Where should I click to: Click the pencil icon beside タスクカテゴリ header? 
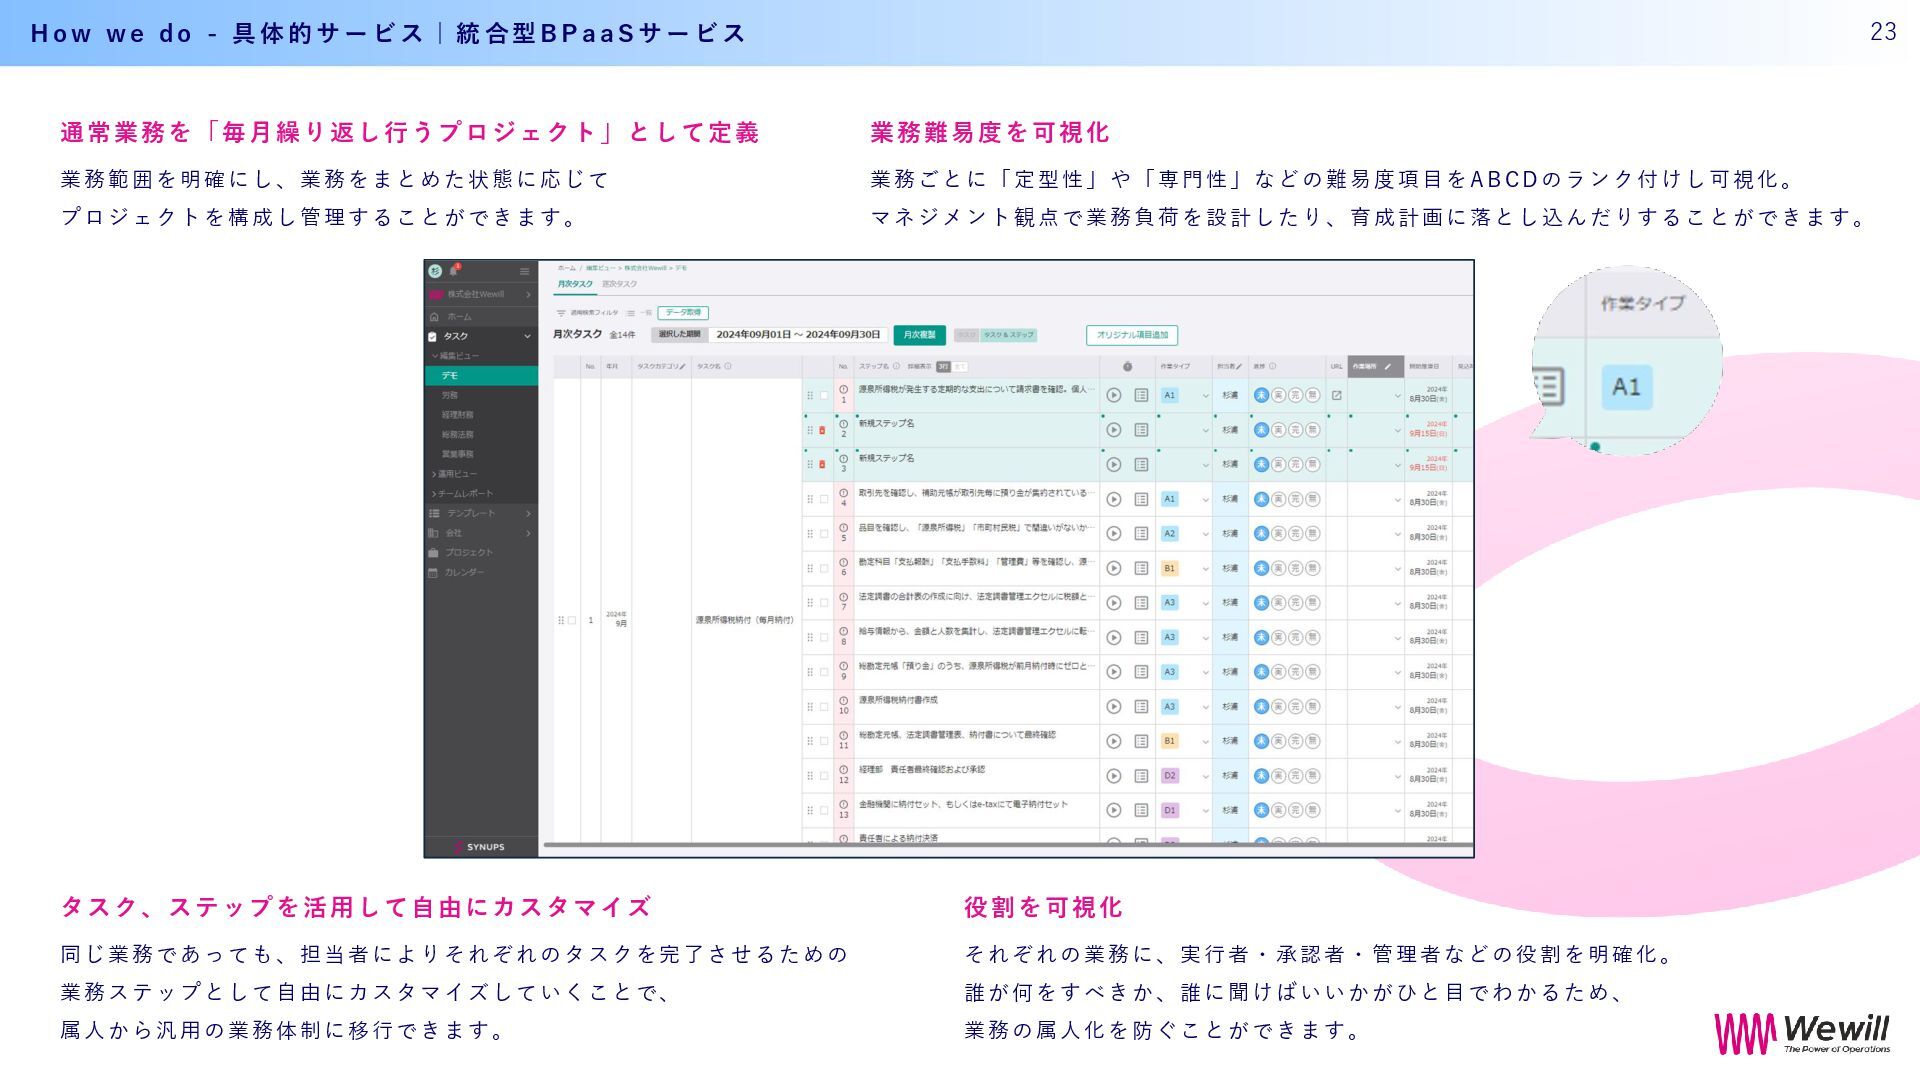coord(684,366)
